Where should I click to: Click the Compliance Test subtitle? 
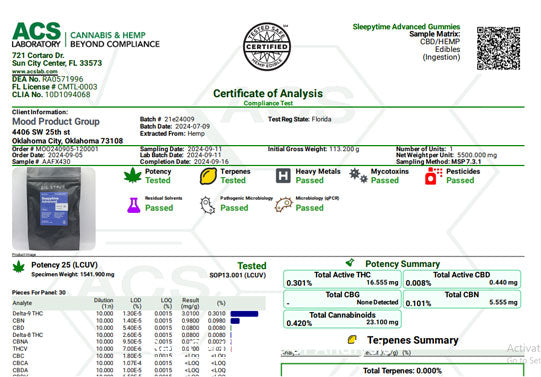click(x=268, y=103)
